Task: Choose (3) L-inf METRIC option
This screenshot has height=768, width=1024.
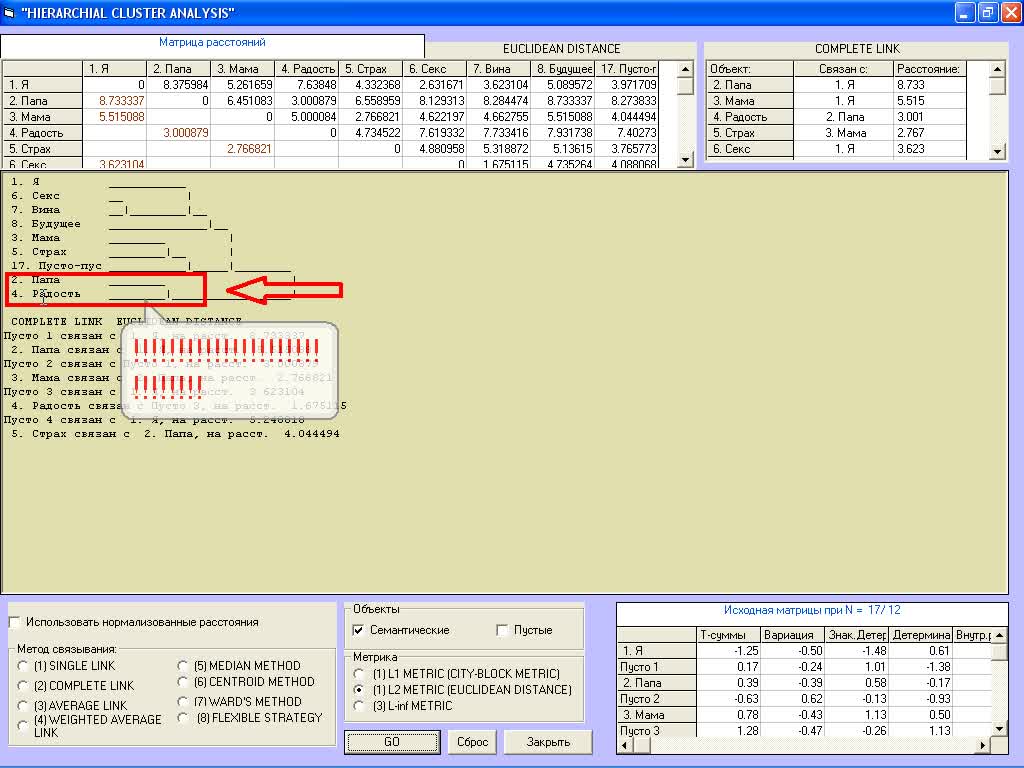Action: (x=358, y=706)
